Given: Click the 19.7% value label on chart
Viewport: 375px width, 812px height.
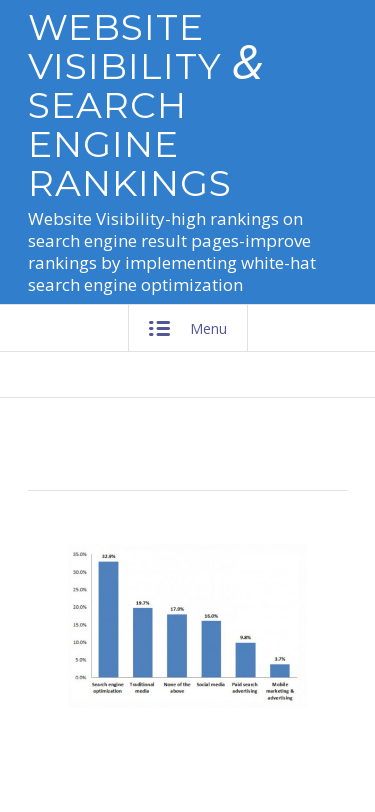Looking at the screenshot, I should pyautogui.click(x=142, y=603).
